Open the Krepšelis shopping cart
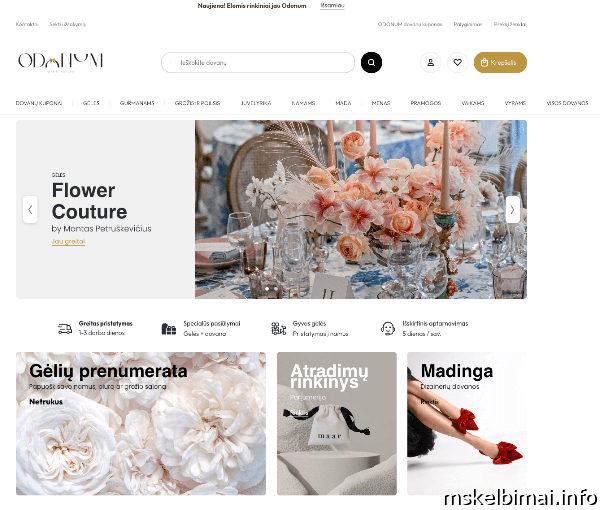 [500, 62]
